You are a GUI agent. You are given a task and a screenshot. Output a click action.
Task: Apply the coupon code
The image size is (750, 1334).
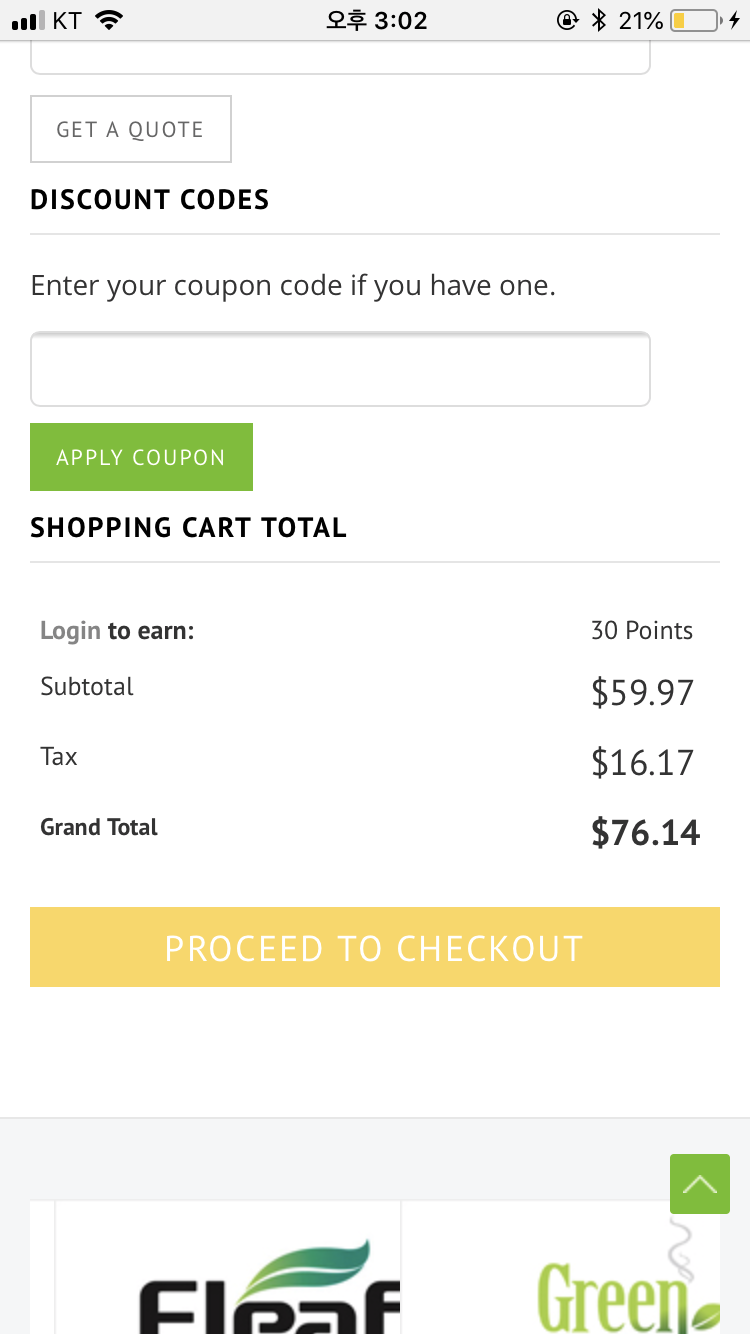[141, 457]
